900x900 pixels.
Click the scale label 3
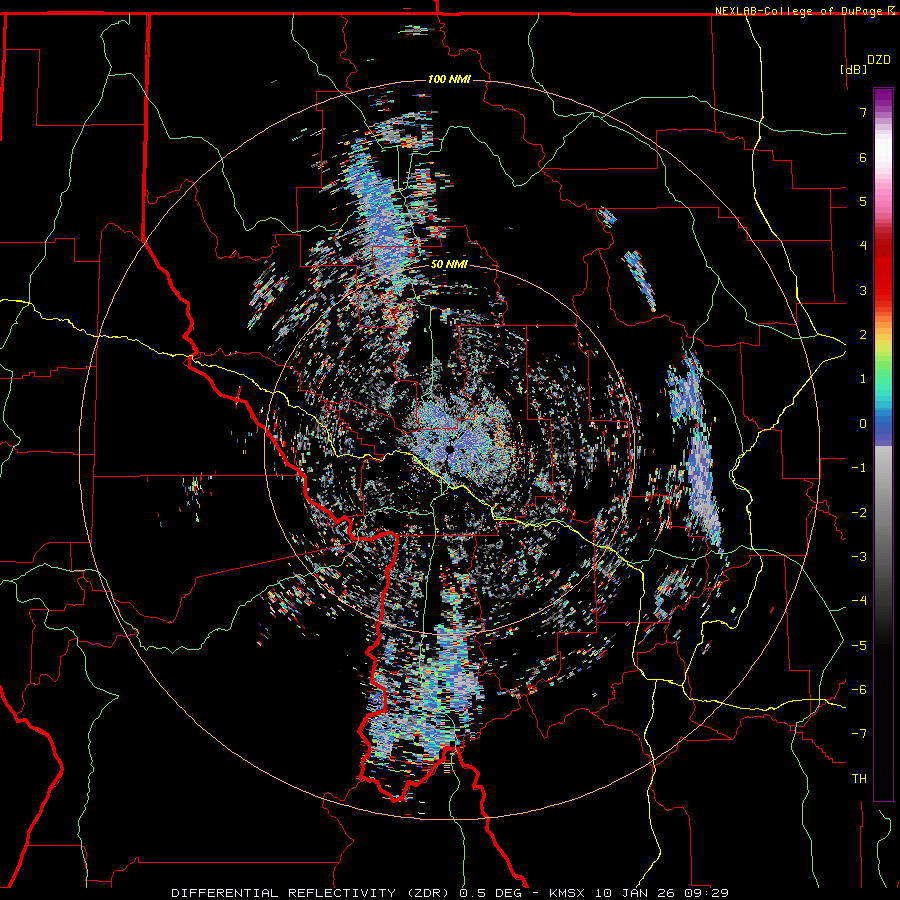point(863,290)
